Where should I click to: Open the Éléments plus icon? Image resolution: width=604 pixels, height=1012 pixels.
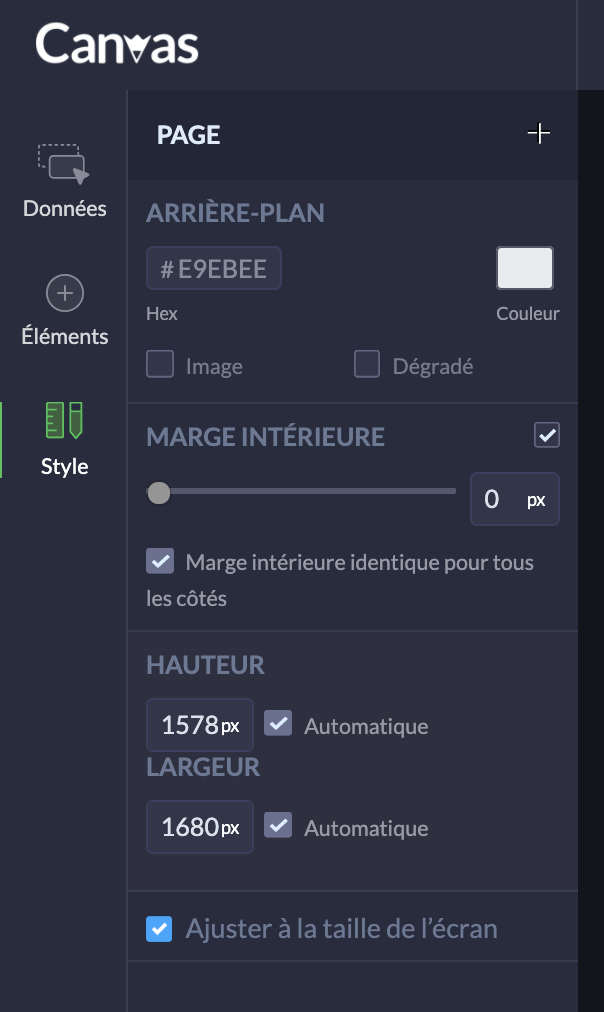click(x=65, y=294)
